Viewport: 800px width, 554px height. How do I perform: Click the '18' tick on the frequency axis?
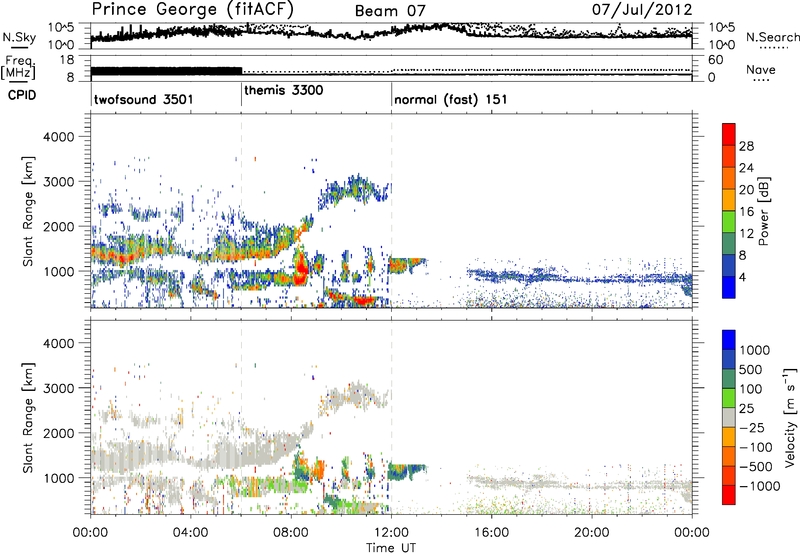(x=67, y=60)
